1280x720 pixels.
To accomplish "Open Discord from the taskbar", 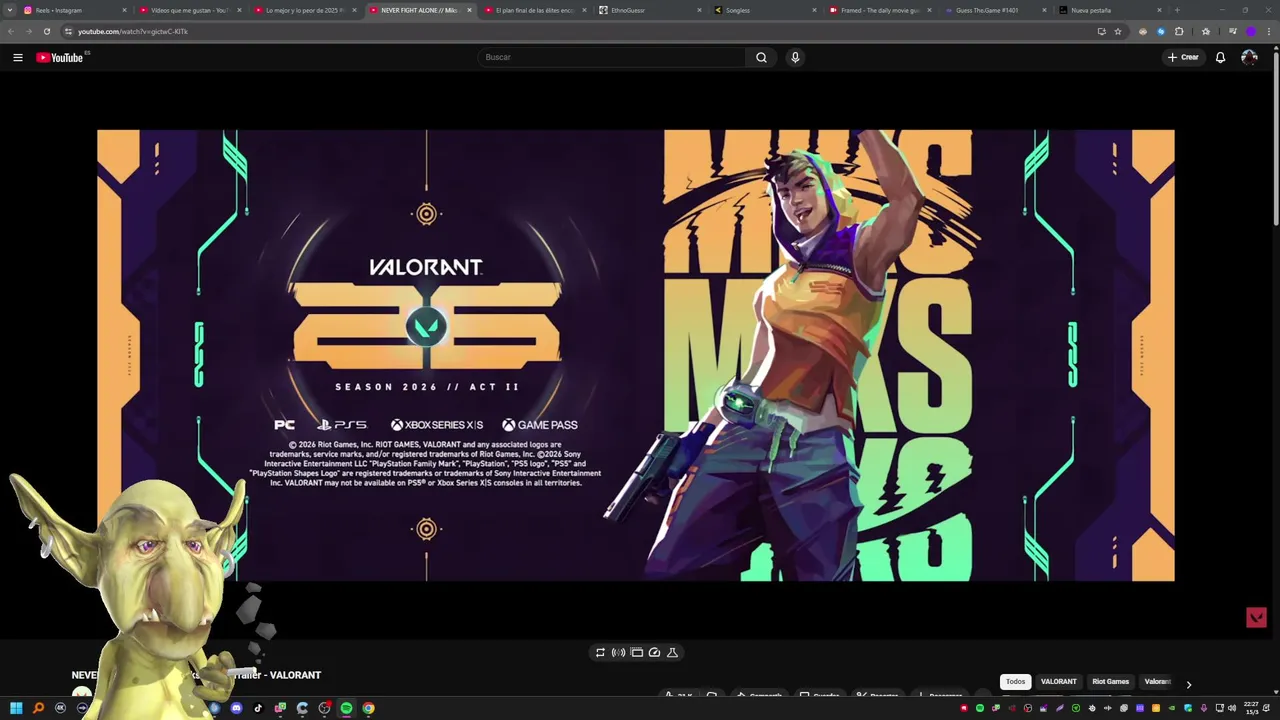I will pyautogui.click(x=236, y=708).
